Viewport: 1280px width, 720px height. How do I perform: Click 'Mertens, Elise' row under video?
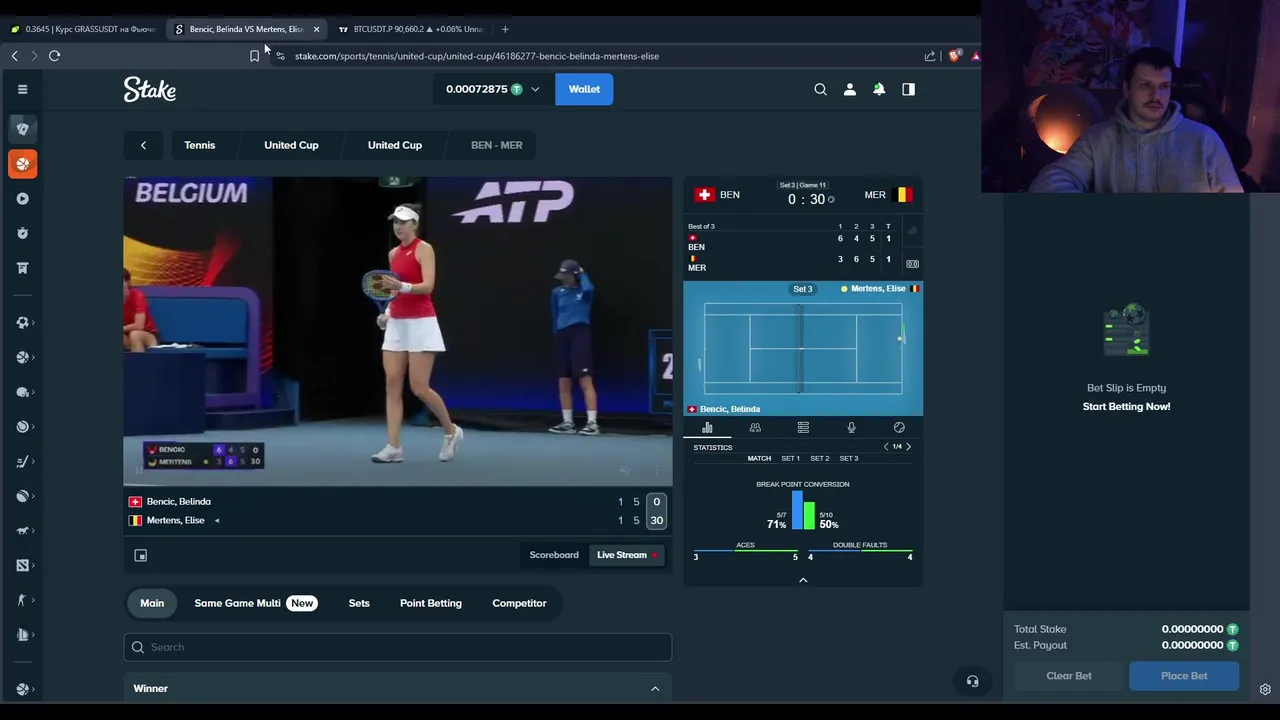click(398, 520)
